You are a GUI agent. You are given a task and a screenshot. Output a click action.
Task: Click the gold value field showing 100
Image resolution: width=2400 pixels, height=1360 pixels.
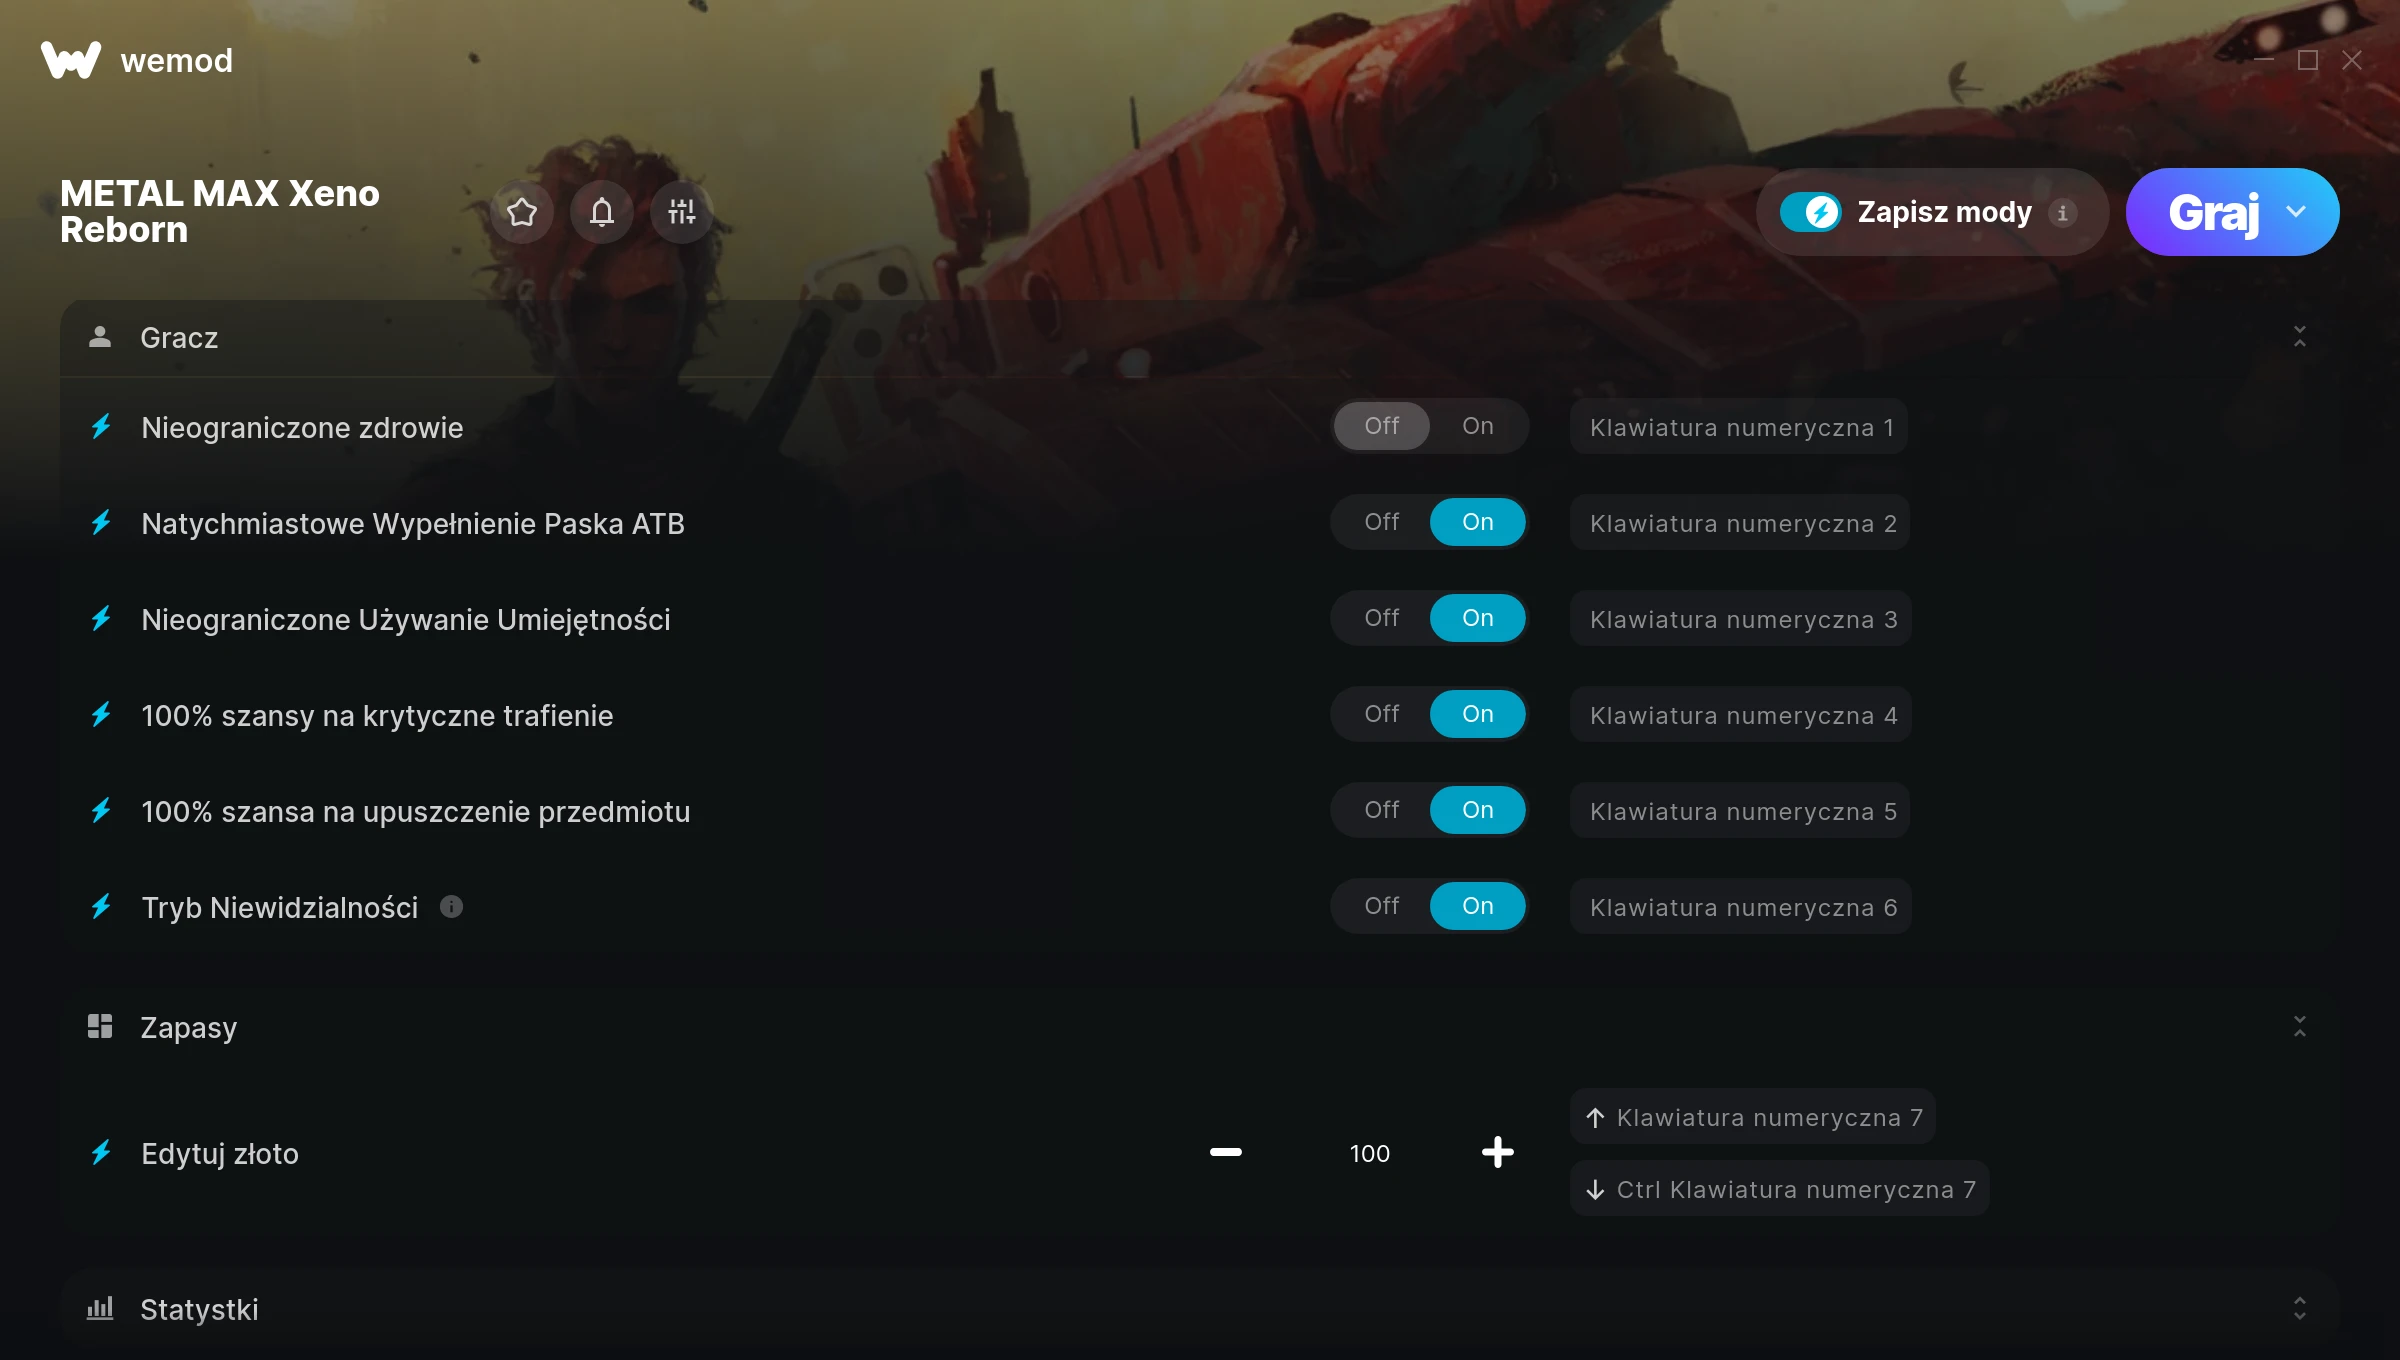[x=1369, y=1153]
